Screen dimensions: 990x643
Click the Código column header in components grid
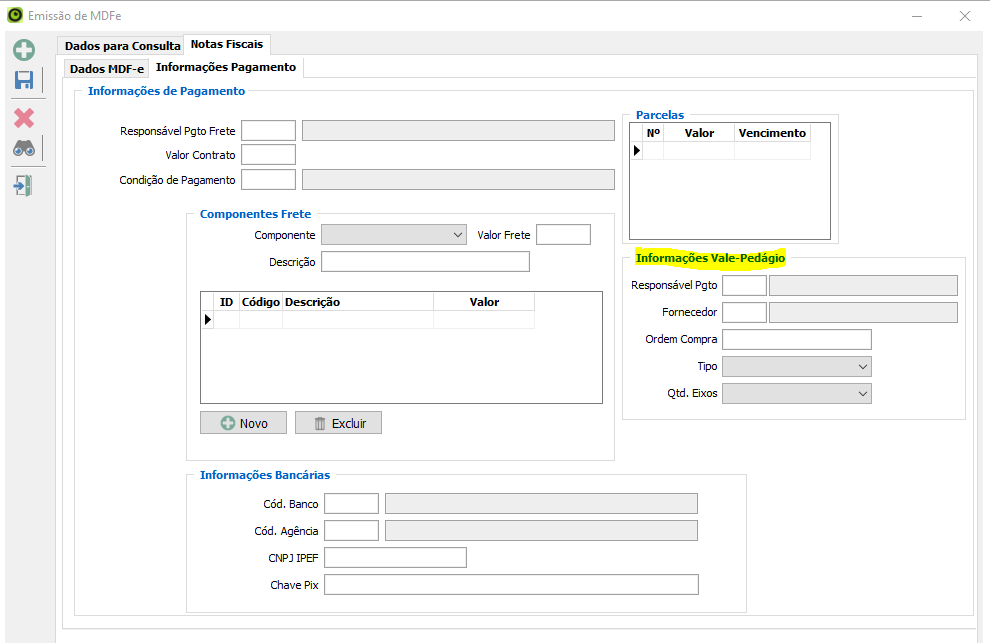[261, 302]
